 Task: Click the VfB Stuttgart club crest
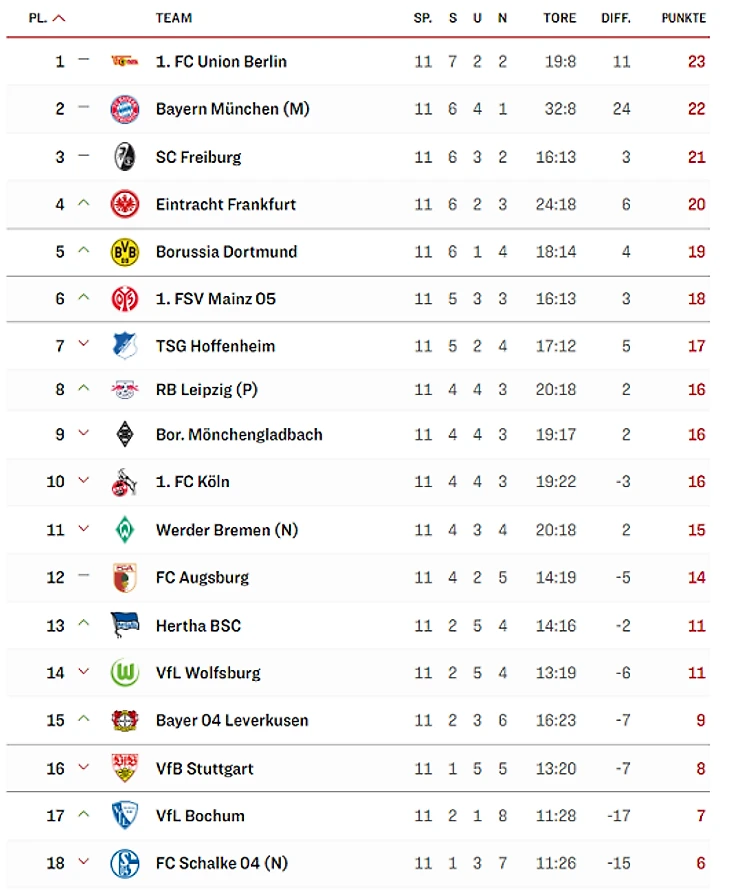tap(124, 768)
